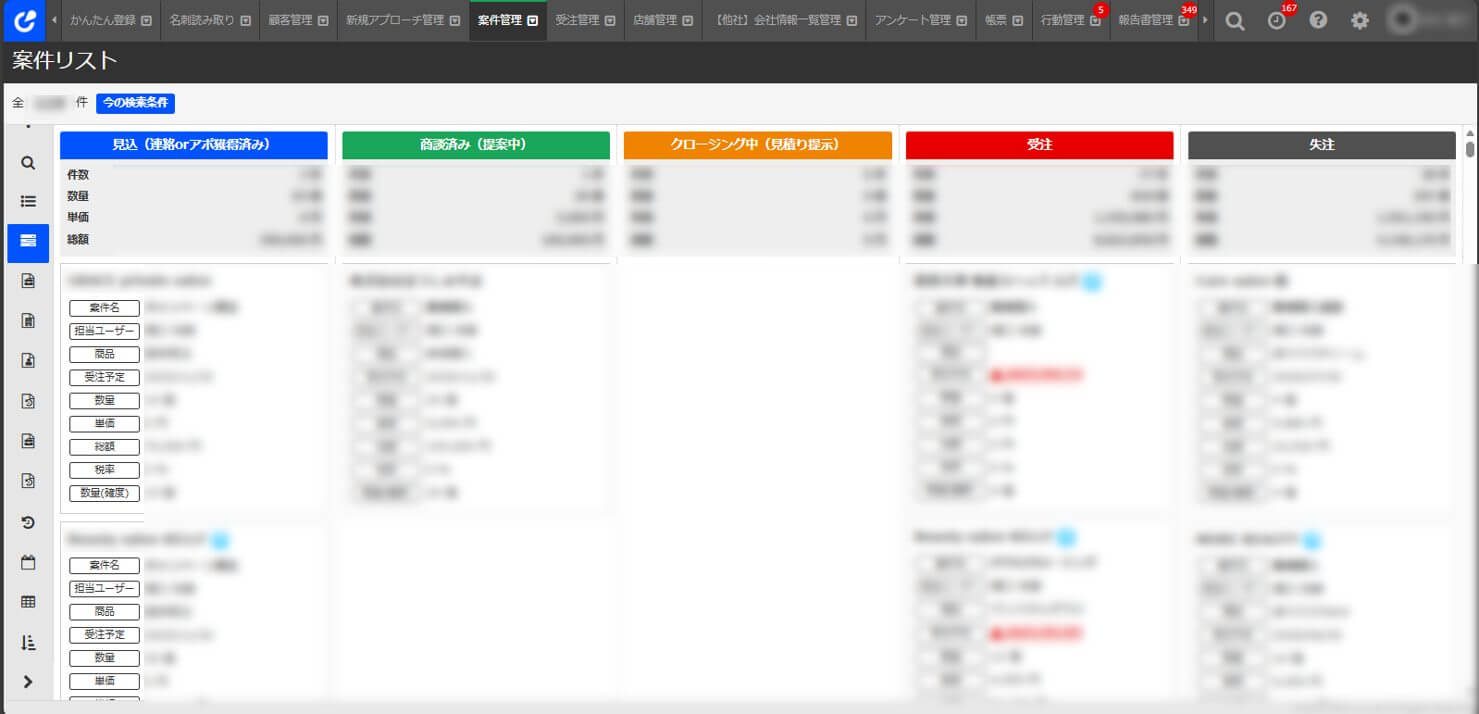Image resolution: width=1479 pixels, height=714 pixels.
Task: Open the table grid icon in sidebar
Action: (28, 602)
